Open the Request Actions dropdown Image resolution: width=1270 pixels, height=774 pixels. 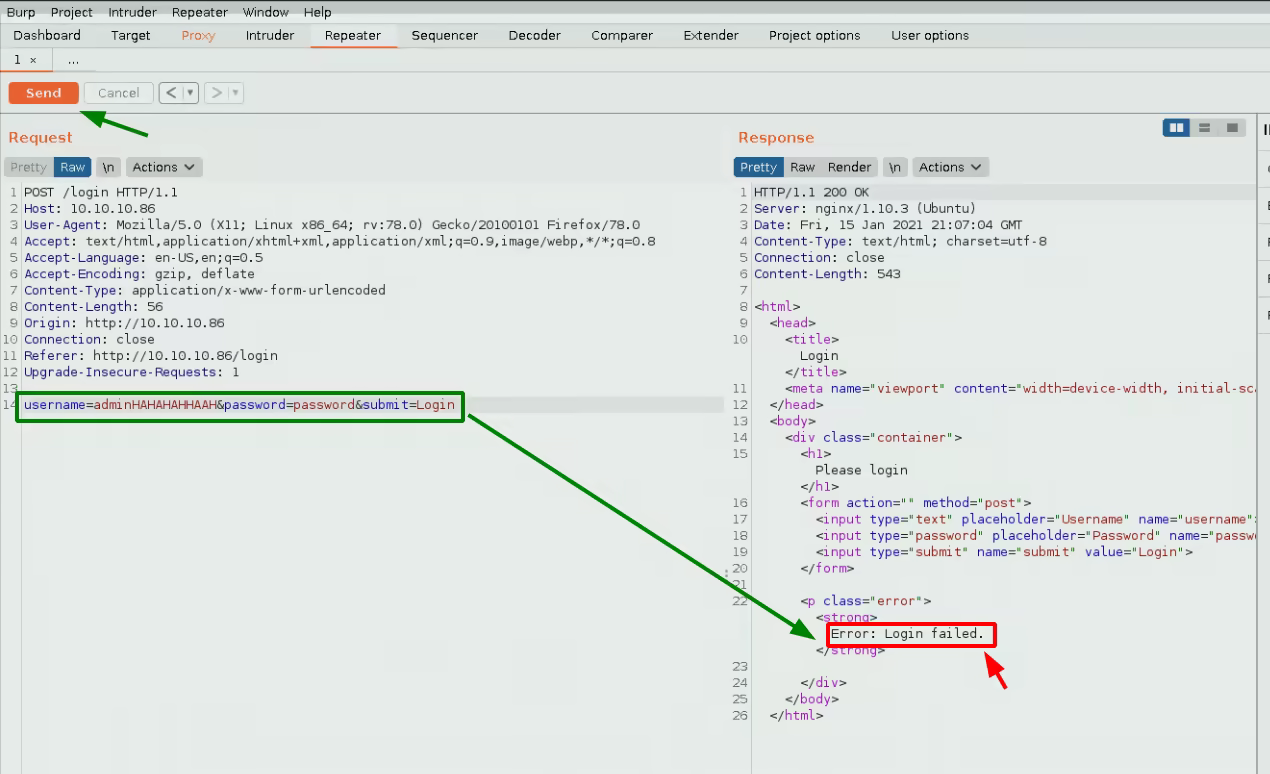pyautogui.click(x=163, y=167)
